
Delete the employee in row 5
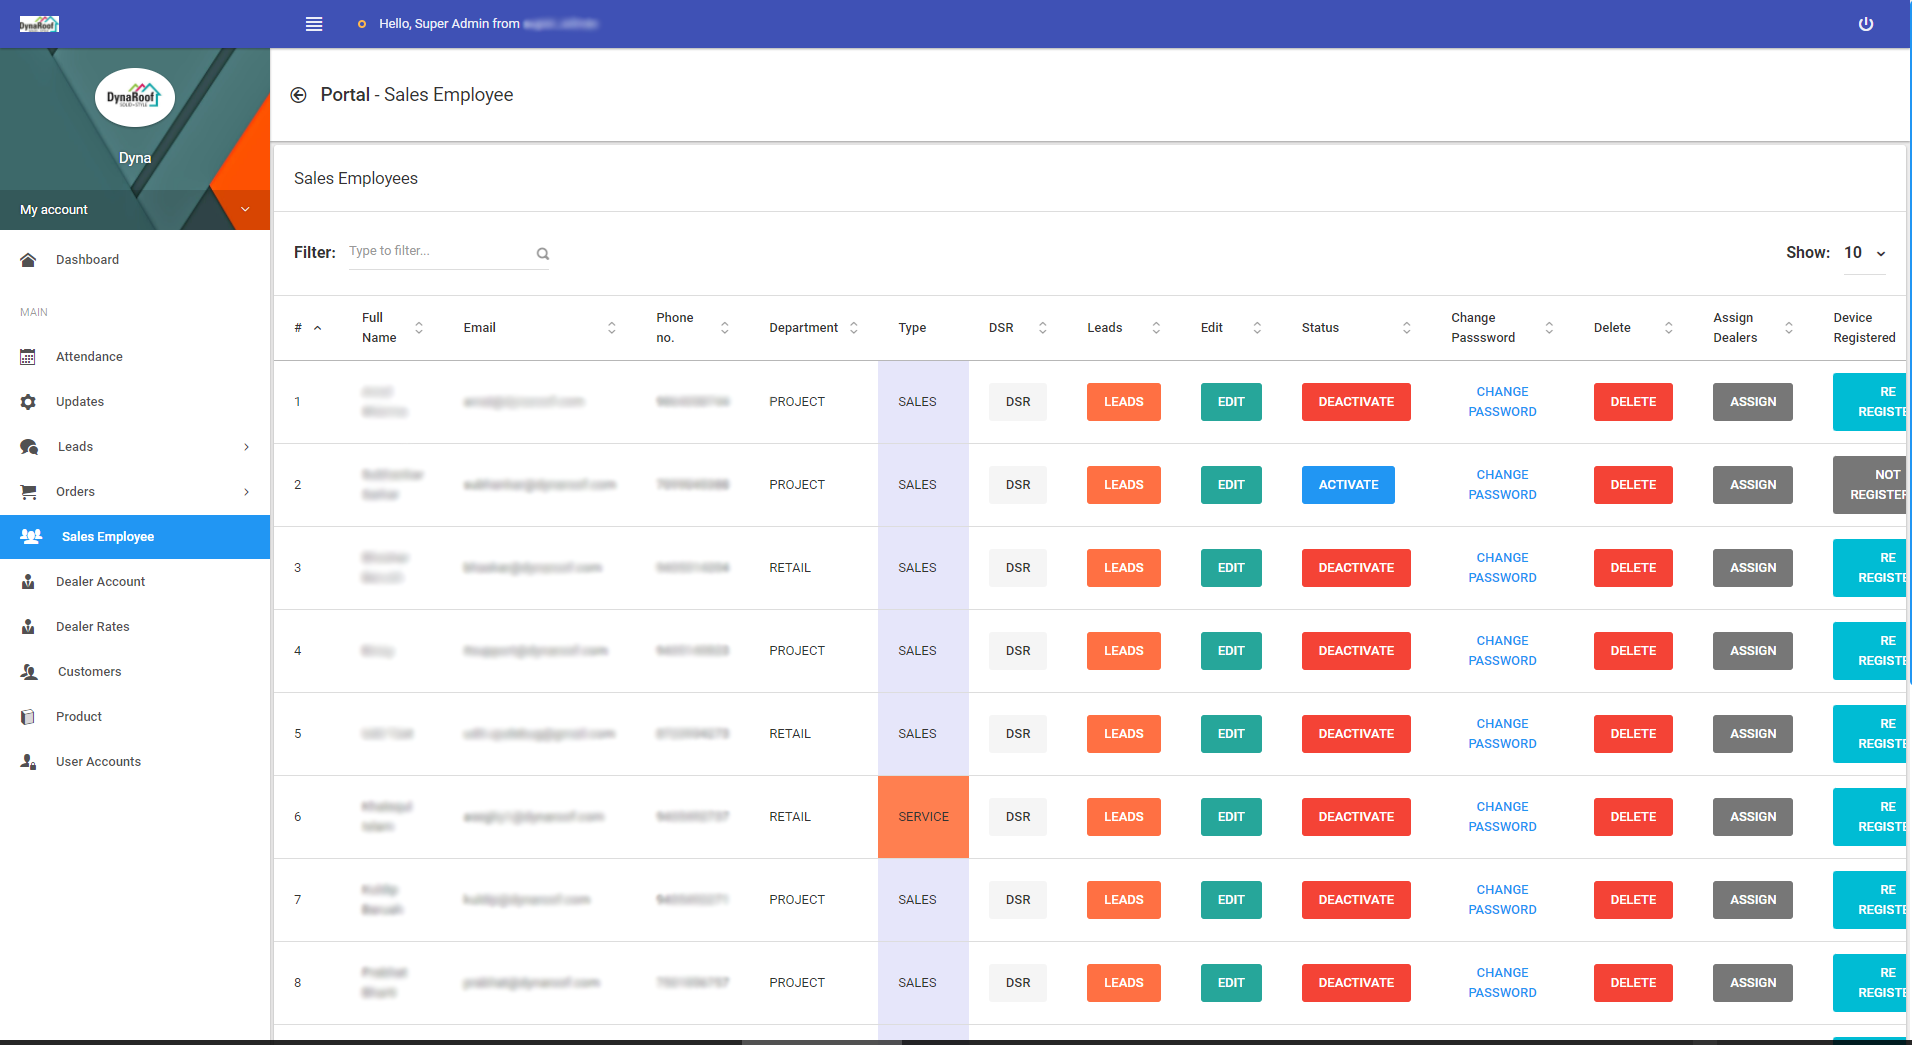click(x=1632, y=733)
